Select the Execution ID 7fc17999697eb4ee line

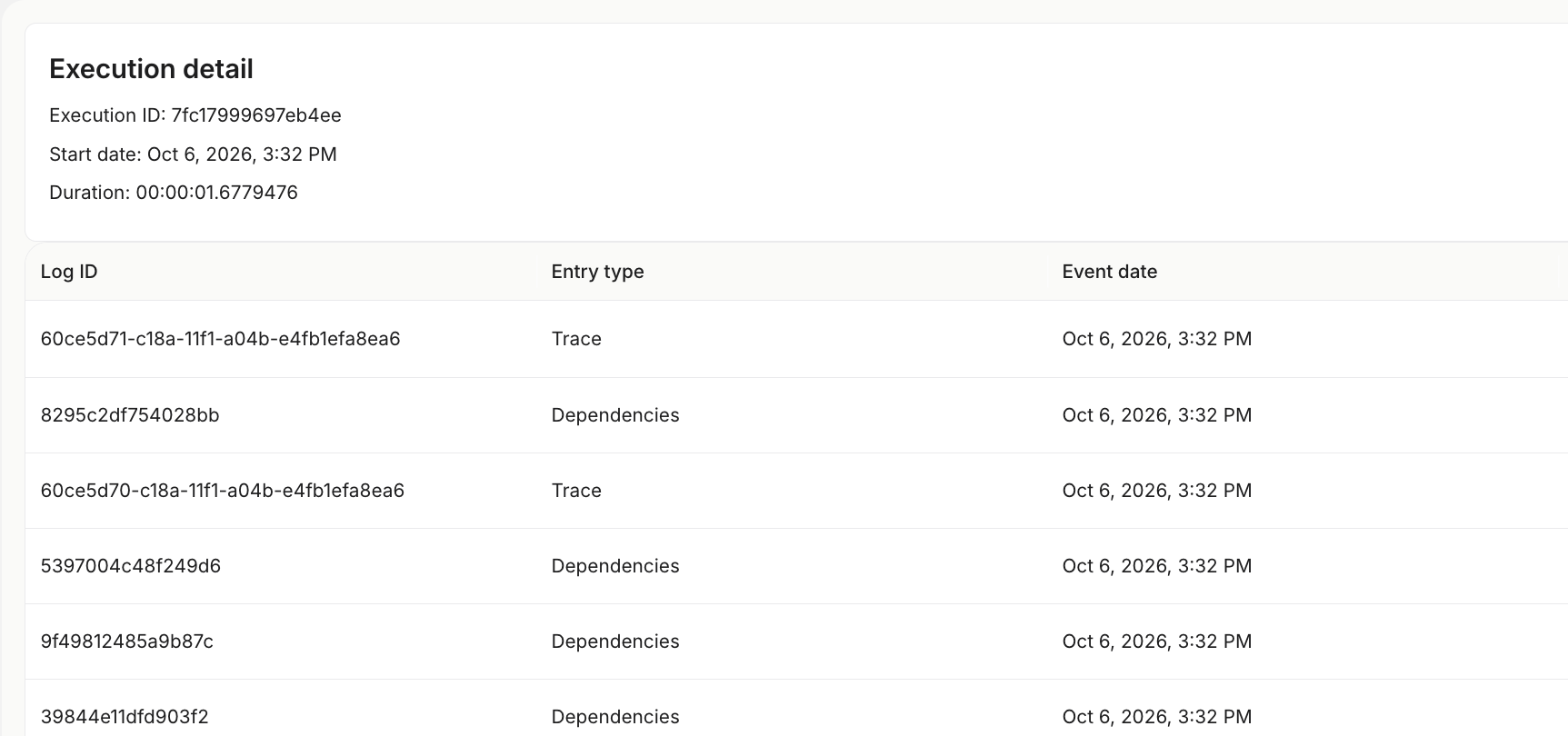pyautogui.click(x=195, y=116)
